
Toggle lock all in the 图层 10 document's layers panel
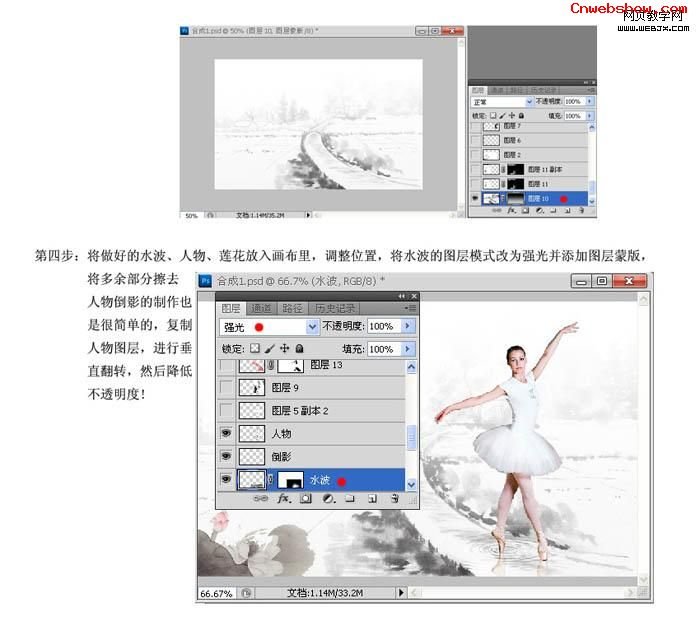(x=521, y=116)
